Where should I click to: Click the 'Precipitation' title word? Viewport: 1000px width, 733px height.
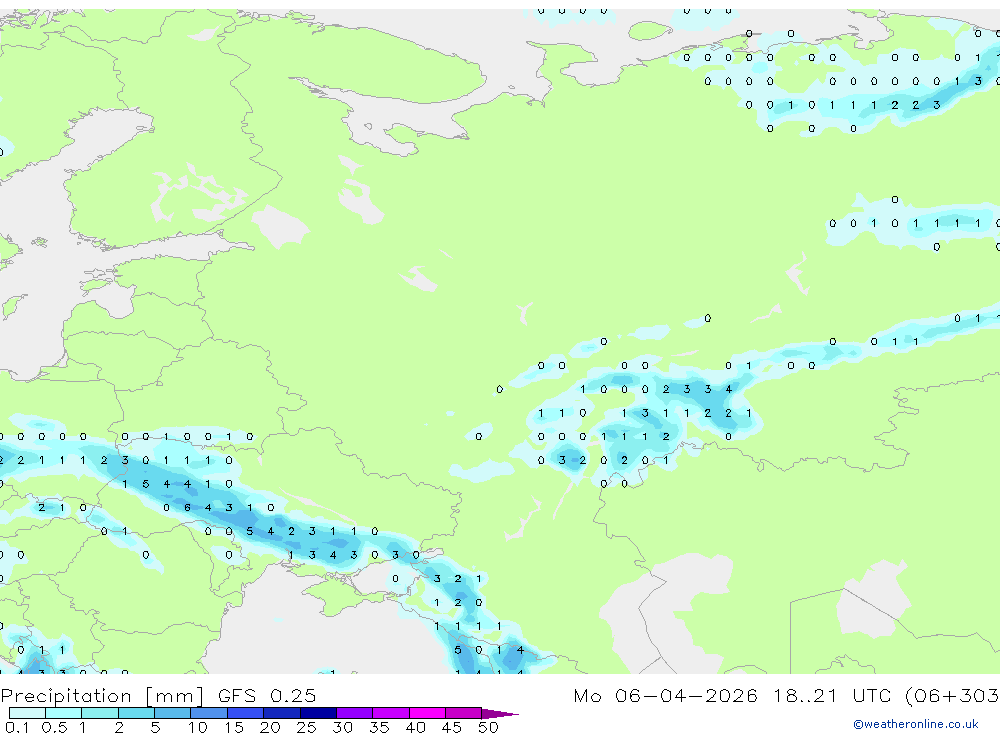click(x=66, y=695)
